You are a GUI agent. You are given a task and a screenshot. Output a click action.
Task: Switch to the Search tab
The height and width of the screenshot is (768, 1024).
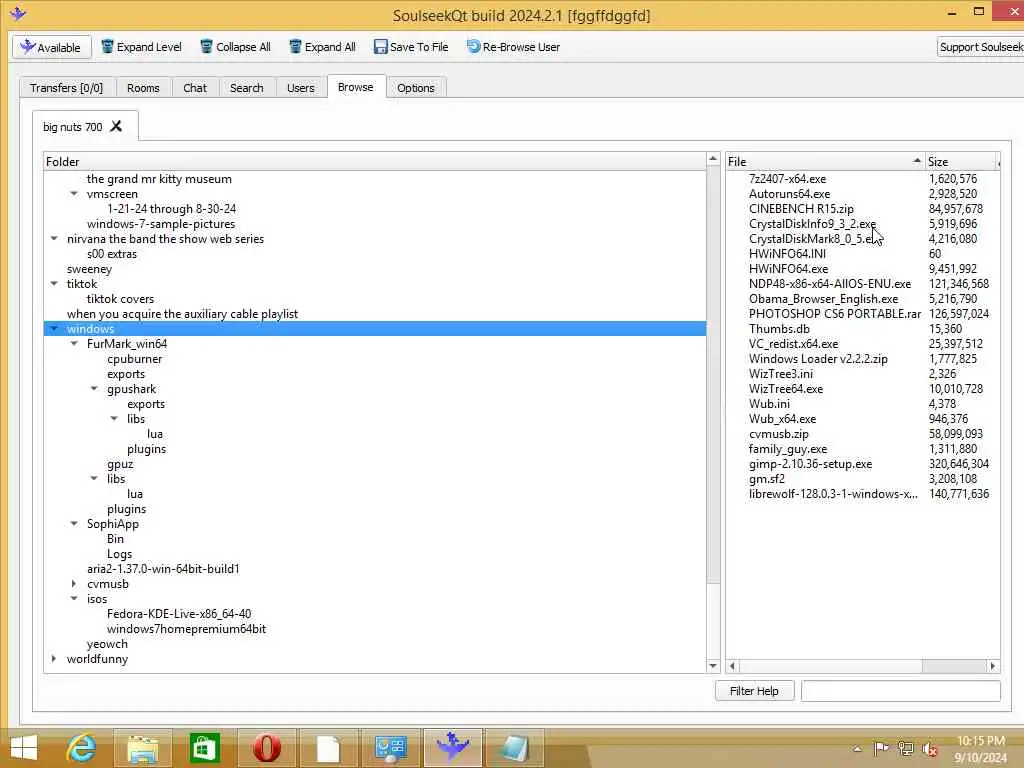[246, 88]
